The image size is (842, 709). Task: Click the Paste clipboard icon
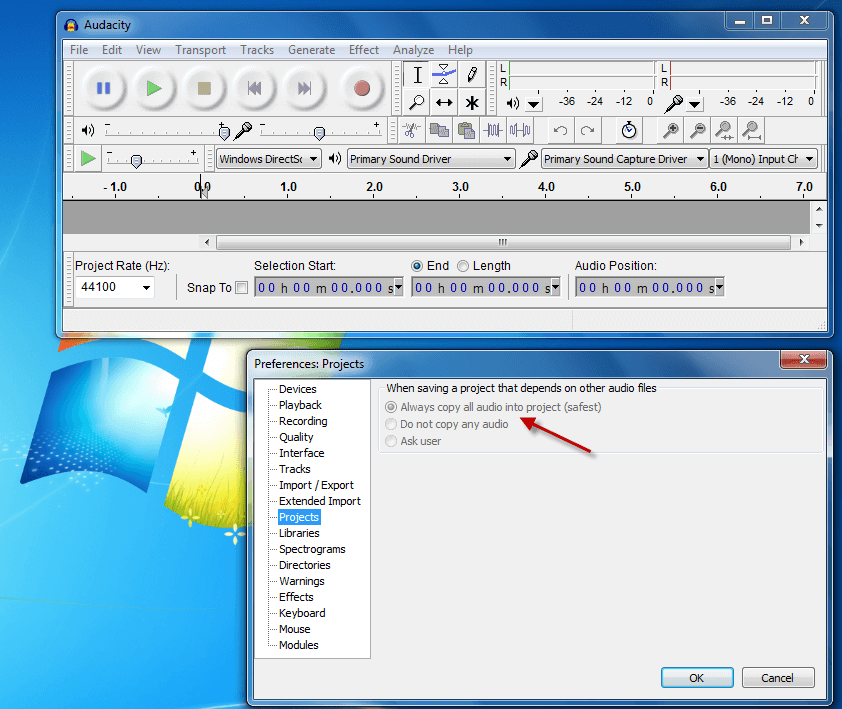[466, 131]
